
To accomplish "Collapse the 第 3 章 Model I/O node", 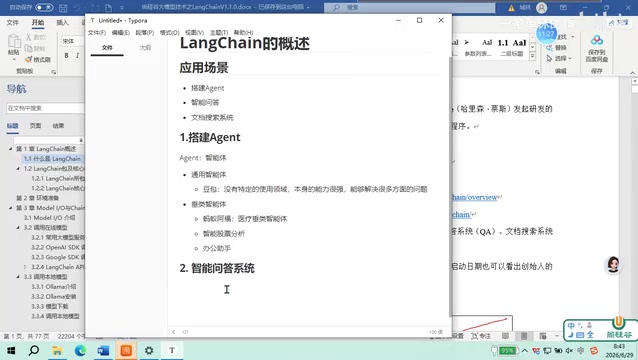I will pyautogui.click(x=11, y=208).
